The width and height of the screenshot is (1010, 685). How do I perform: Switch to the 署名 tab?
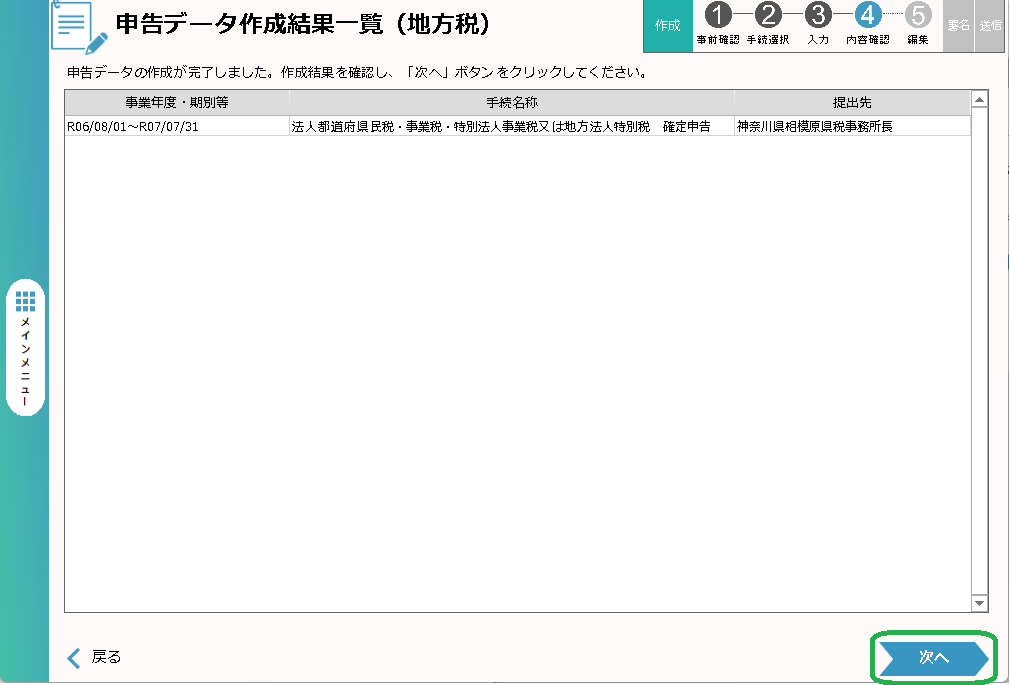[x=958, y=26]
